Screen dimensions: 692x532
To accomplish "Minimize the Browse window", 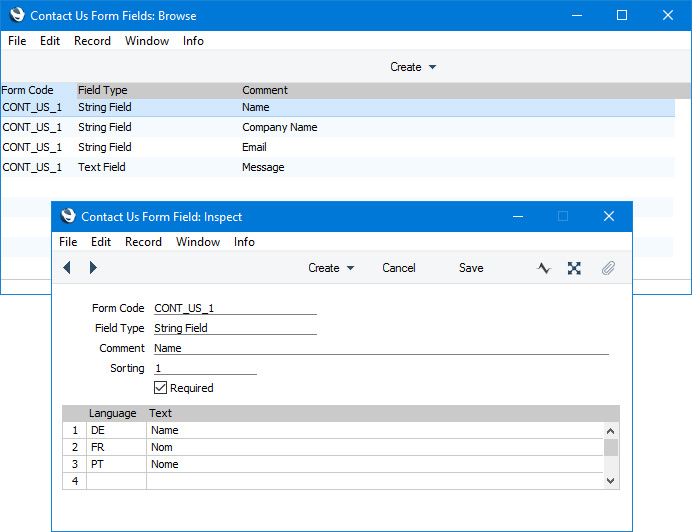I will click(x=577, y=15).
